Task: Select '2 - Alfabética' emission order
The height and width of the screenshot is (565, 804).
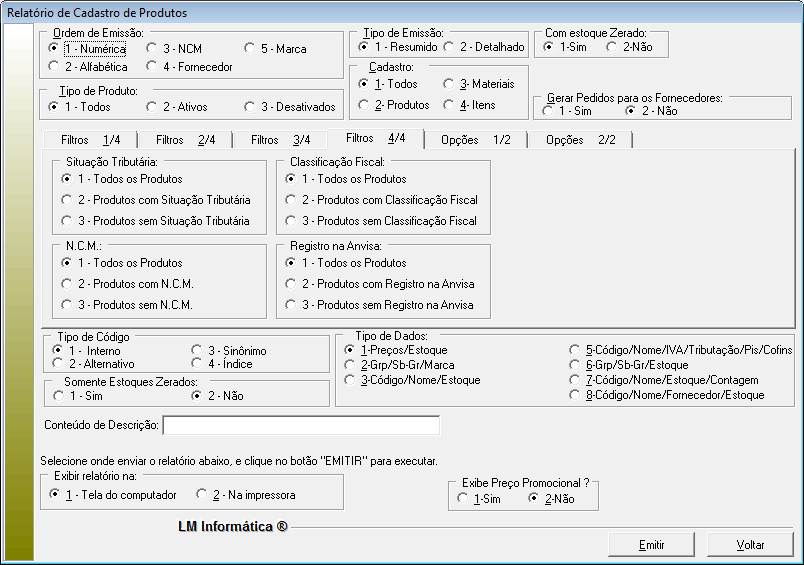Action: (54, 67)
